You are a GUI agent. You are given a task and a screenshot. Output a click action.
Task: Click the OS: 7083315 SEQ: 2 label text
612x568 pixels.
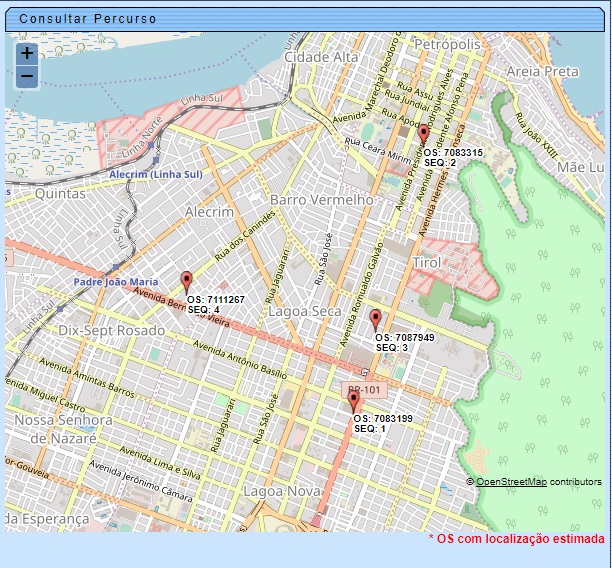pos(453,157)
